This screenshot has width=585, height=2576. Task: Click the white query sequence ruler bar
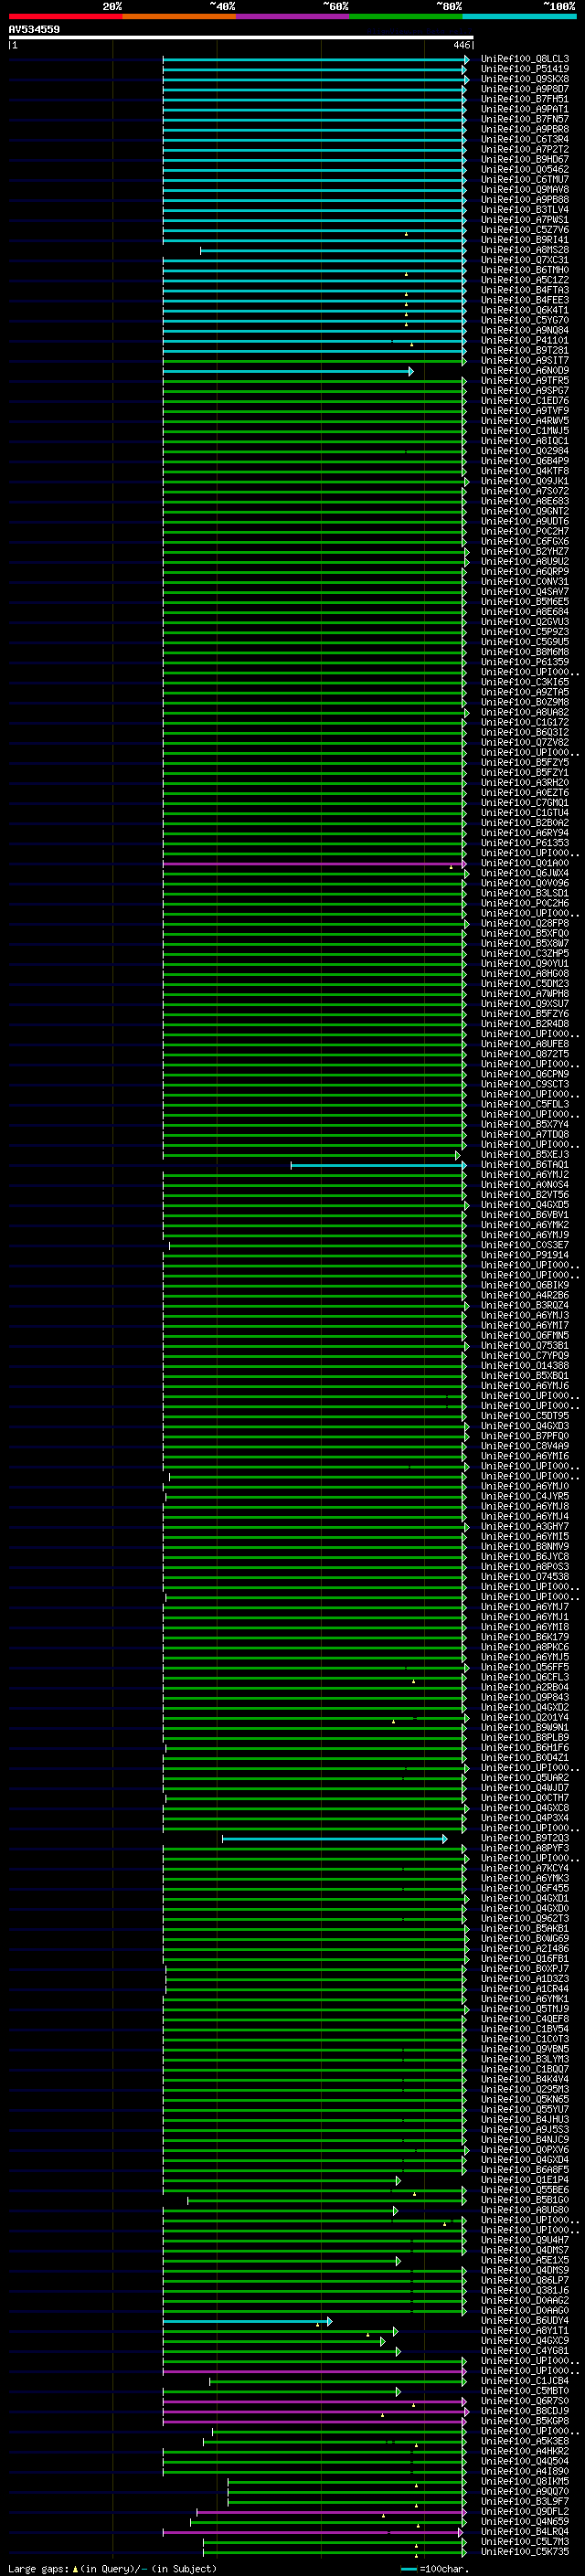(x=241, y=37)
